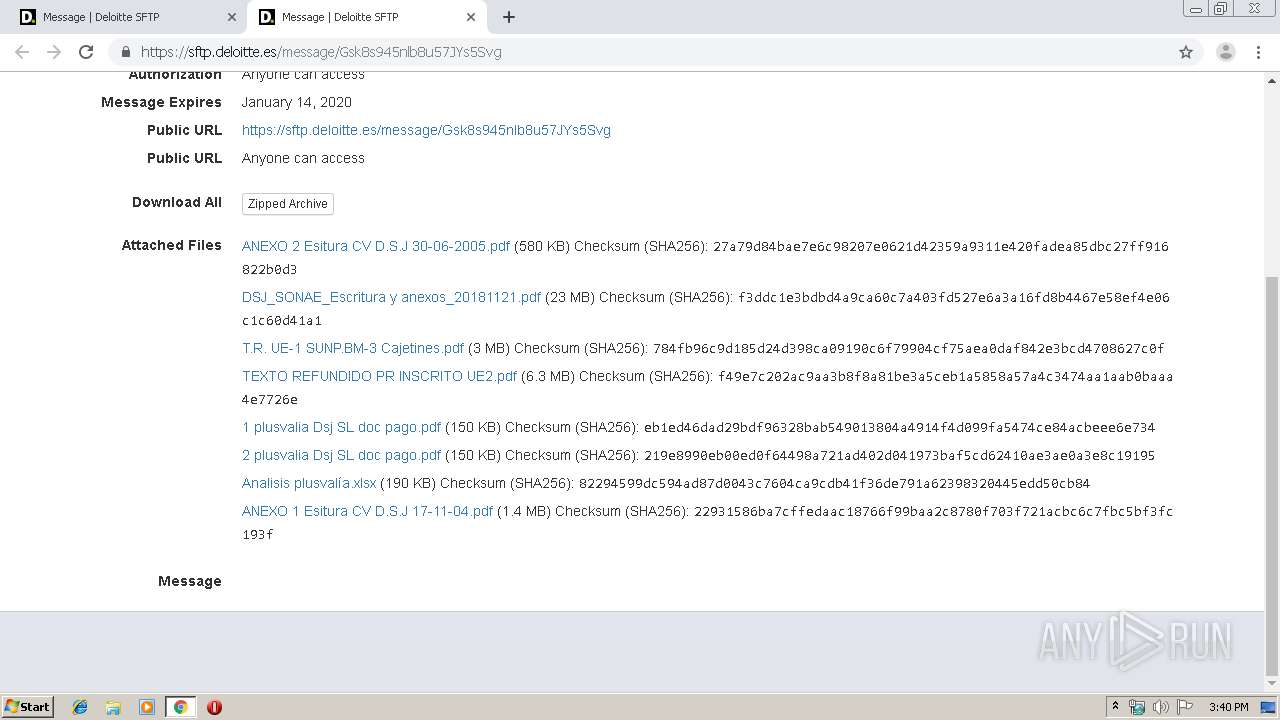Show hidden system tray icons

pyautogui.click(x=1115, y=707)
